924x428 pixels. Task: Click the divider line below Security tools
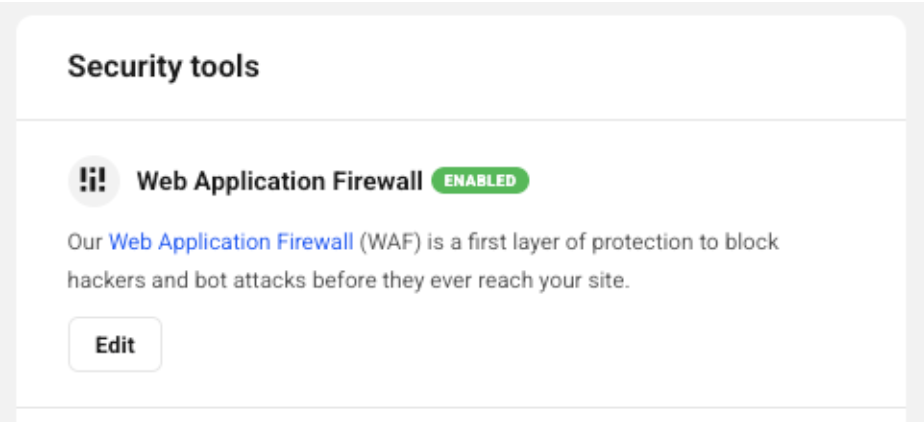click(x=461, y=120)
